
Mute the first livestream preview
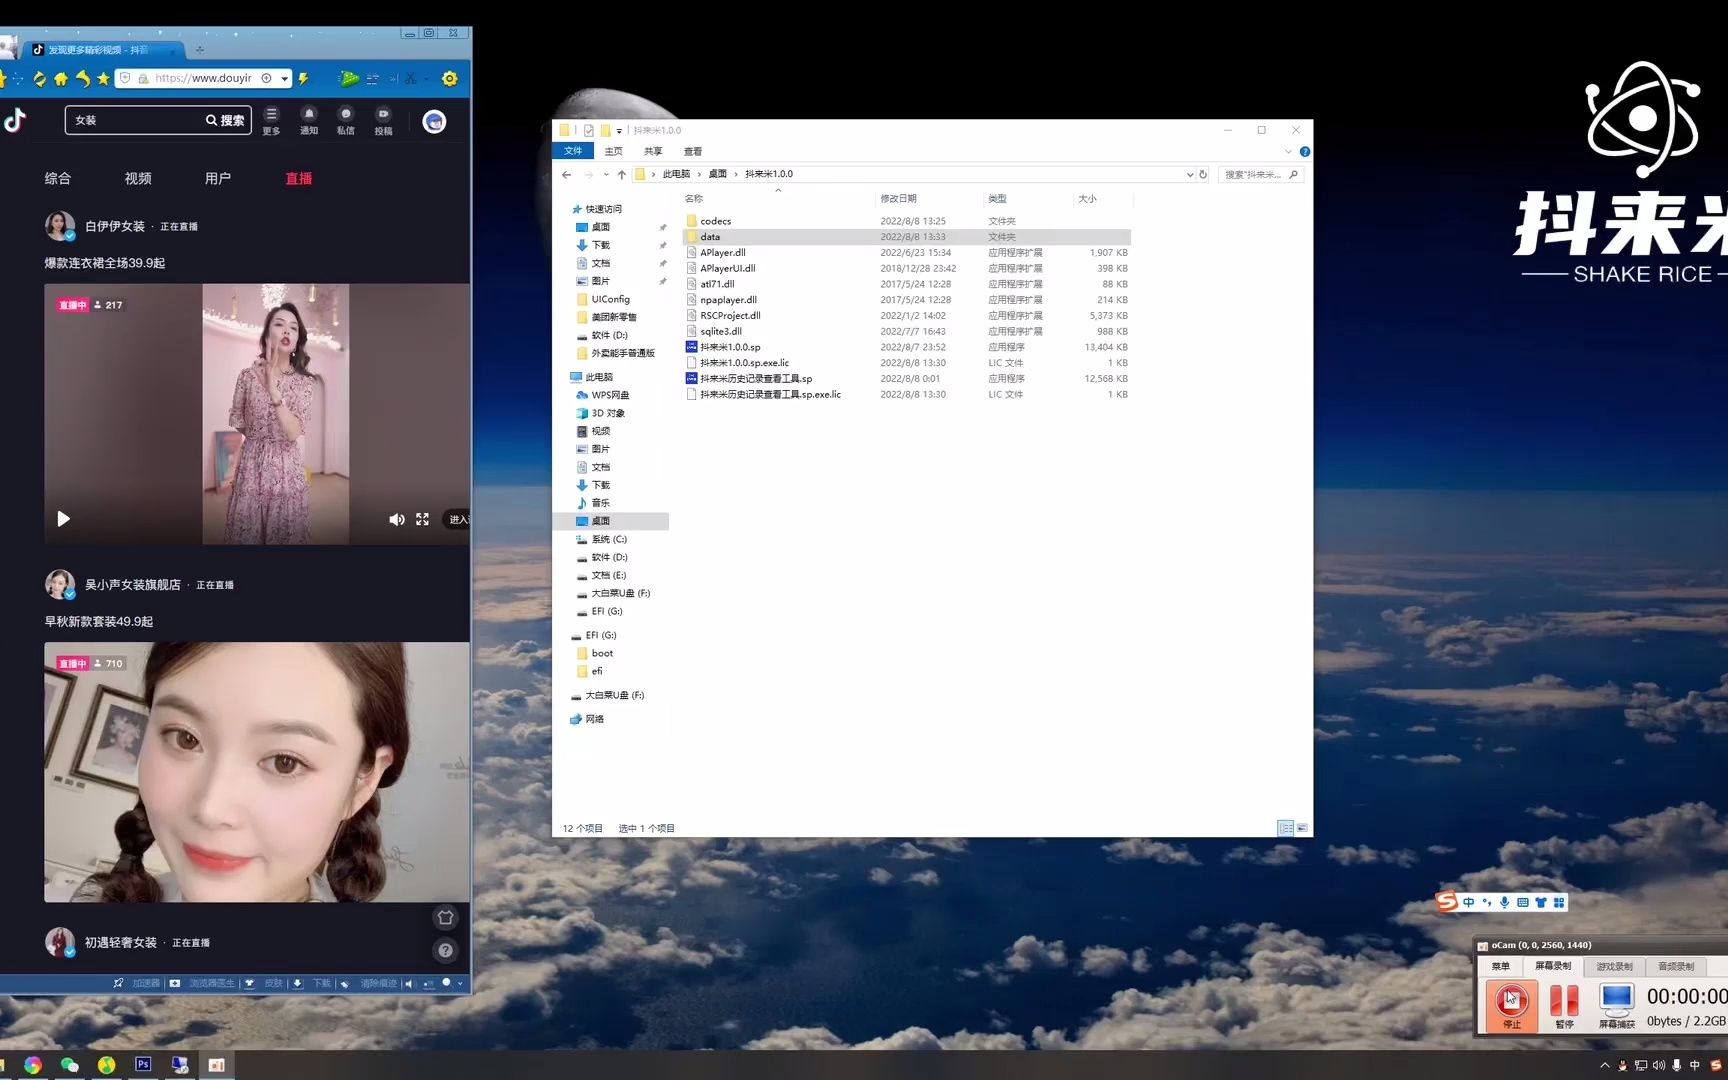pyautogui.click(x=397, y=519)
